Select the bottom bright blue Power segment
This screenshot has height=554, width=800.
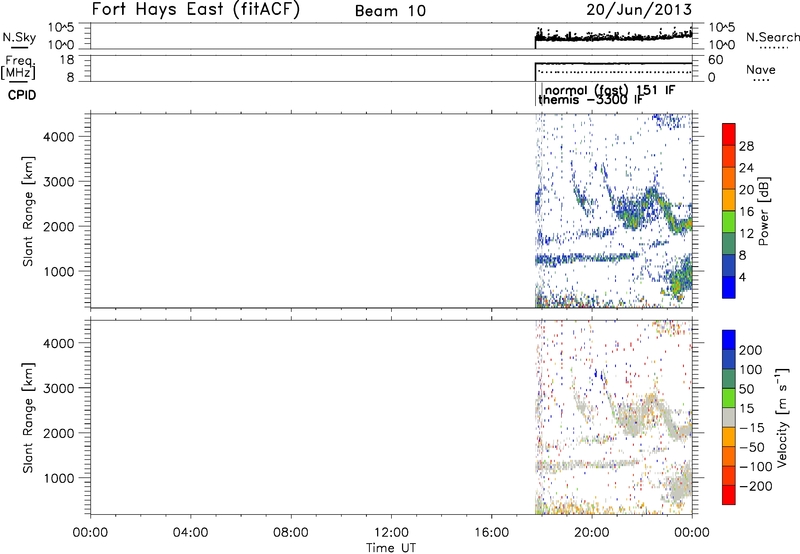(729, 287)
